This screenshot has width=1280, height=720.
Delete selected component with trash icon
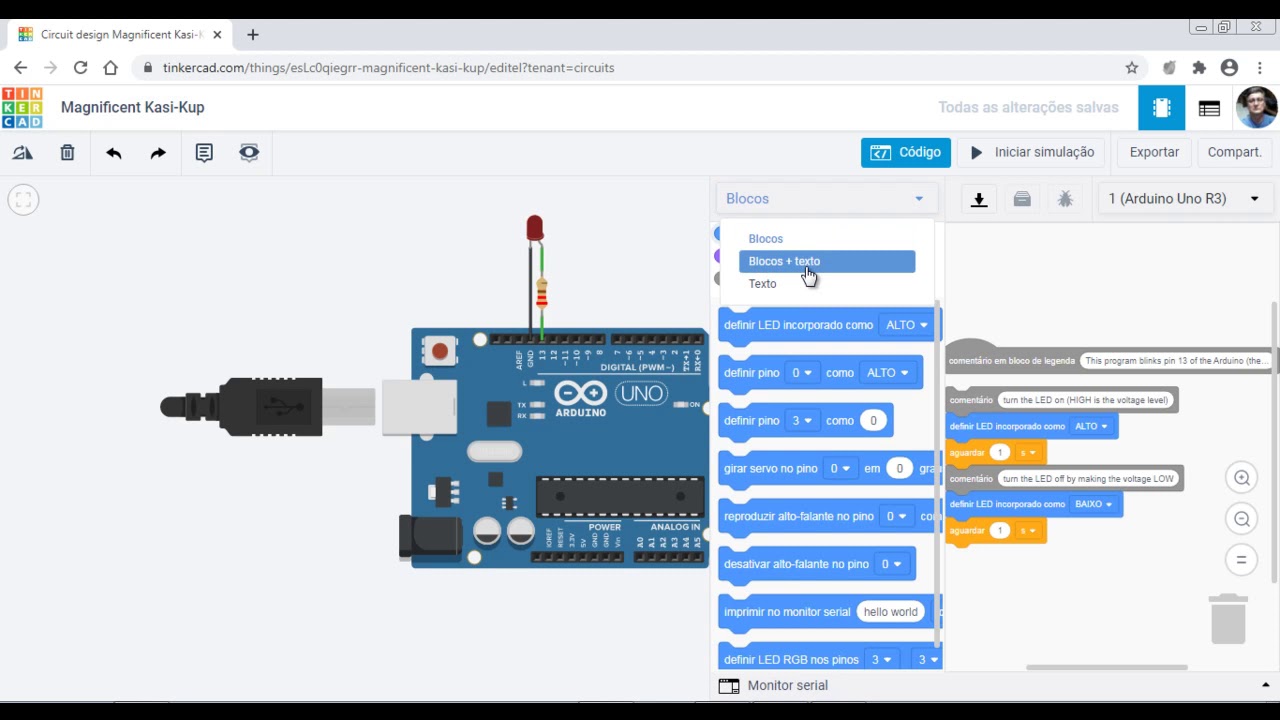point(67,153)
